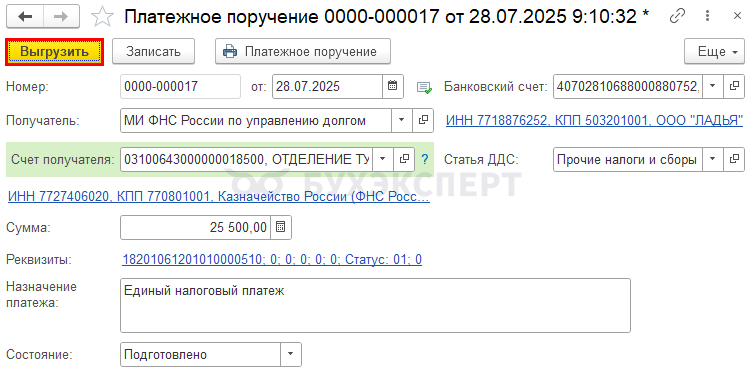Expand the Счет получателя dropdown
The width and height of the screenshot is (746, 370).
pos(383,159)
